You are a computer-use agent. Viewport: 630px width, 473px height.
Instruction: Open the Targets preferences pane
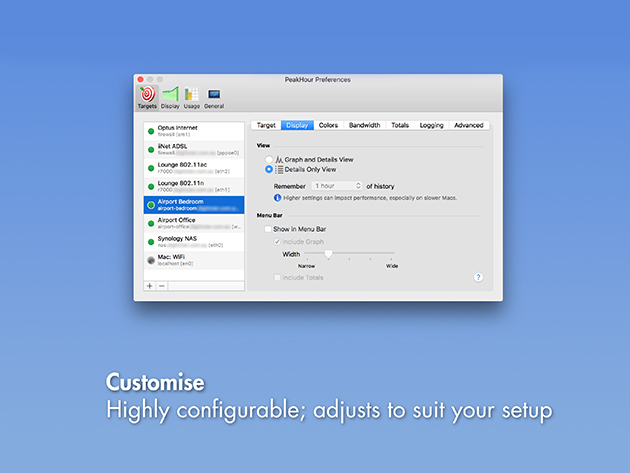pos(147,96)
